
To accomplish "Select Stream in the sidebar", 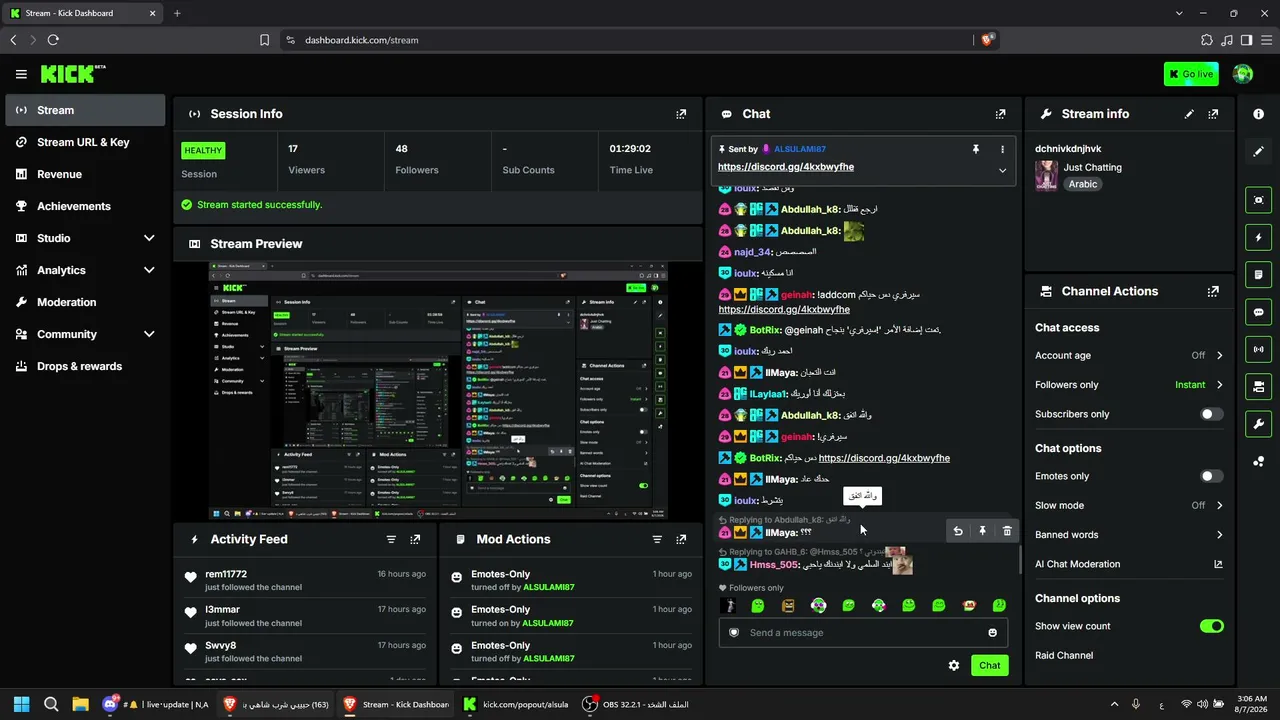I will point(85,110).
